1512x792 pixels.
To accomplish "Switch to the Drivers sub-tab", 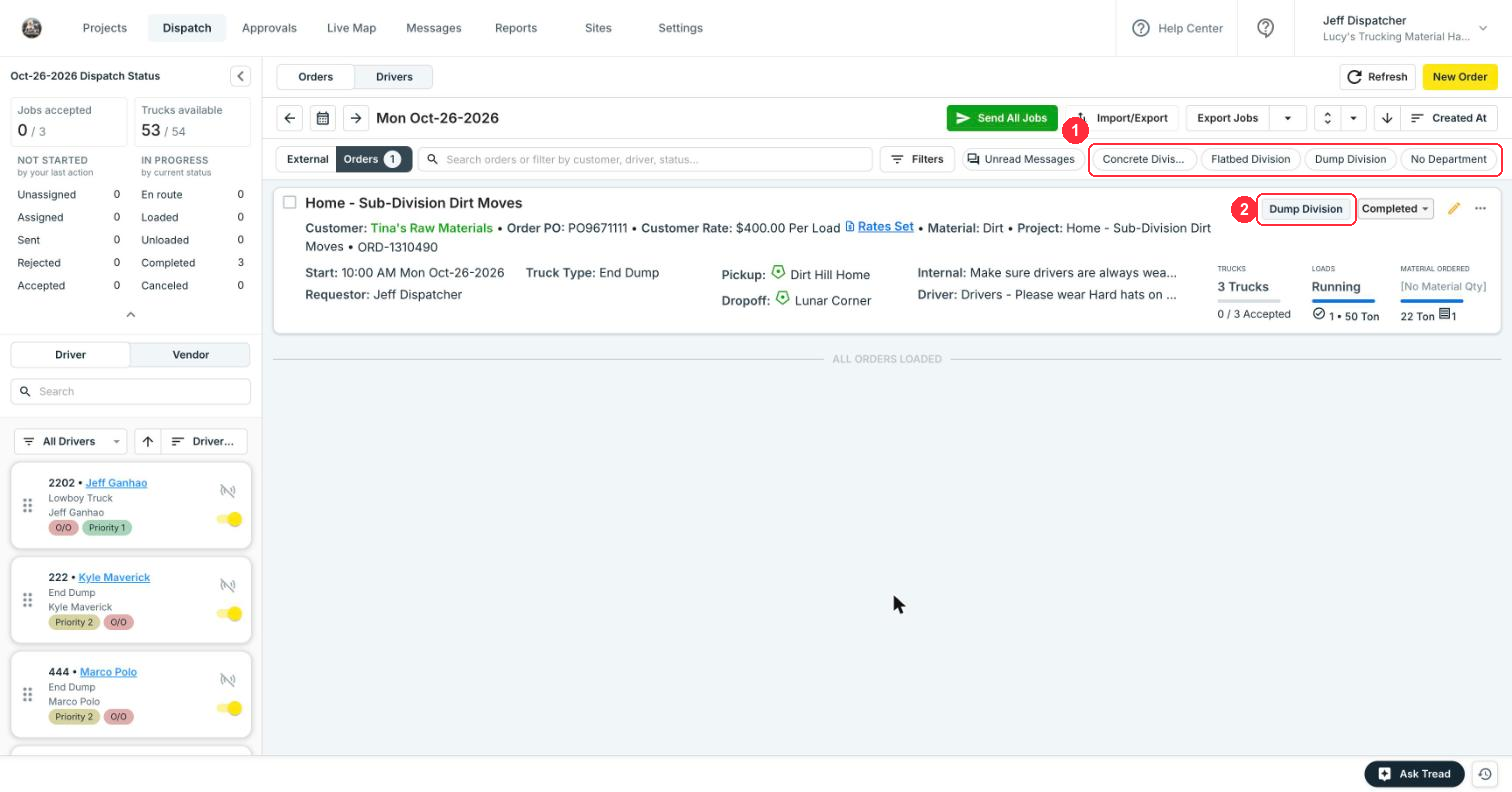I will coord(394,77).
